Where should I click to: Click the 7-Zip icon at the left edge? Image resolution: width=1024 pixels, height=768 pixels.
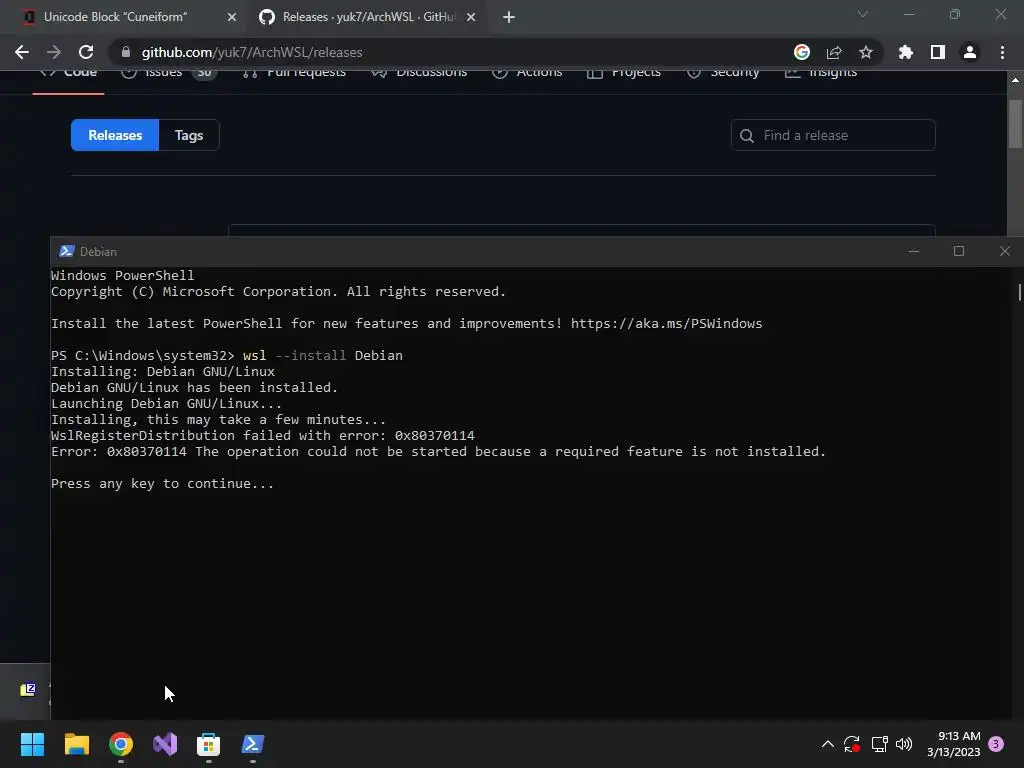point(28,690)
